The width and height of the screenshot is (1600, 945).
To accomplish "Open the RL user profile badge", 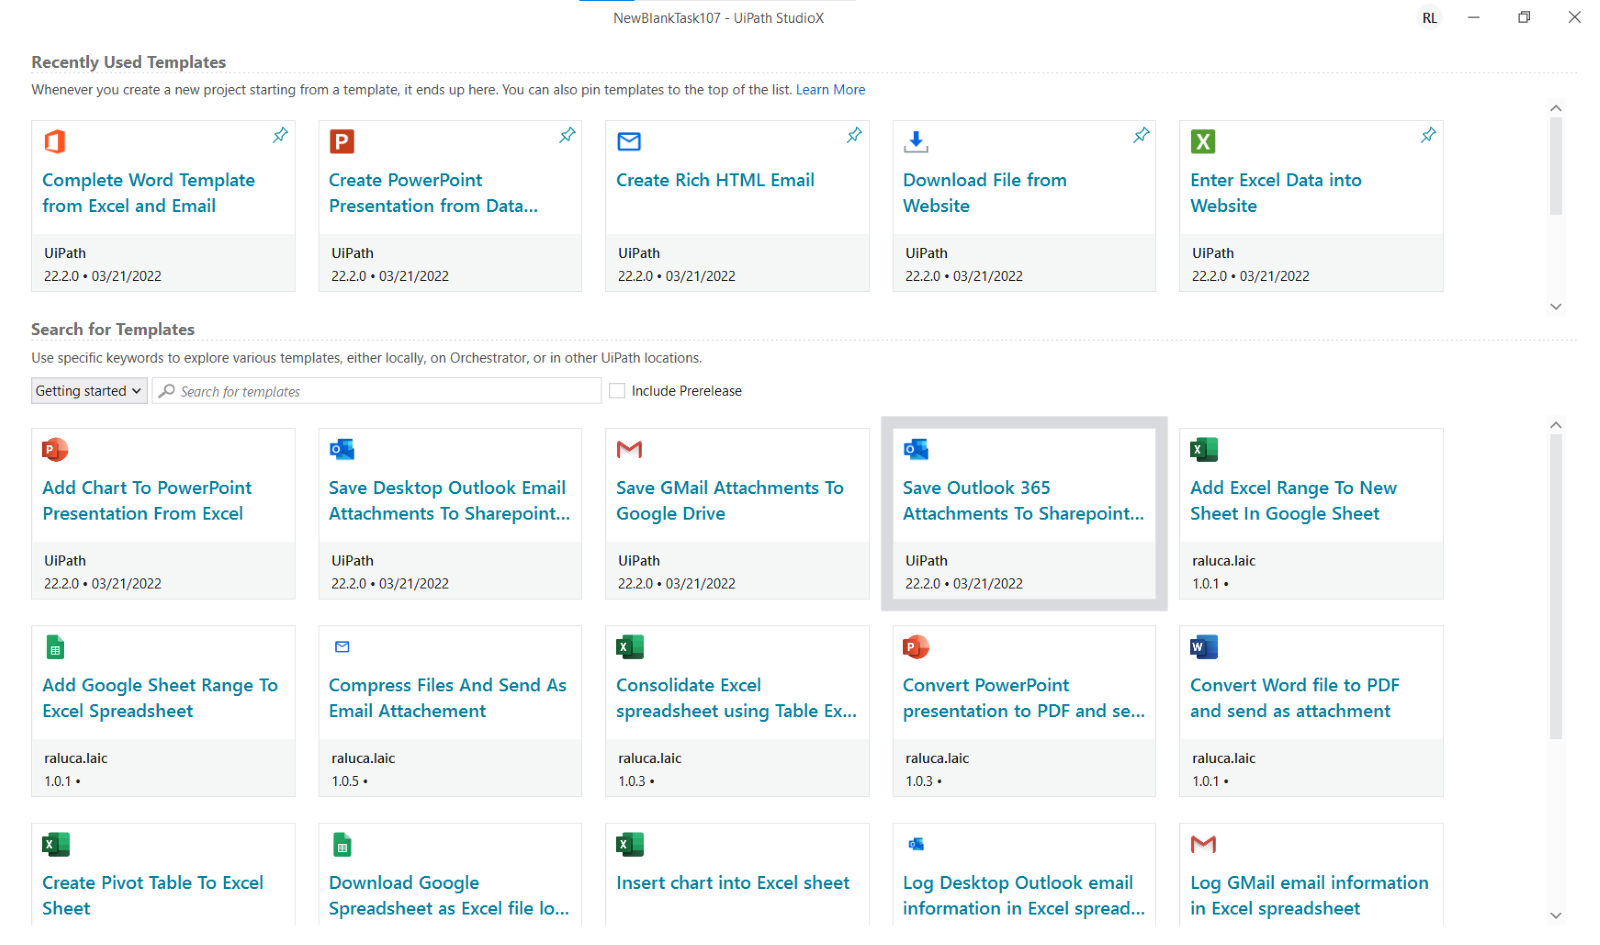I will tap(1429, 18).
